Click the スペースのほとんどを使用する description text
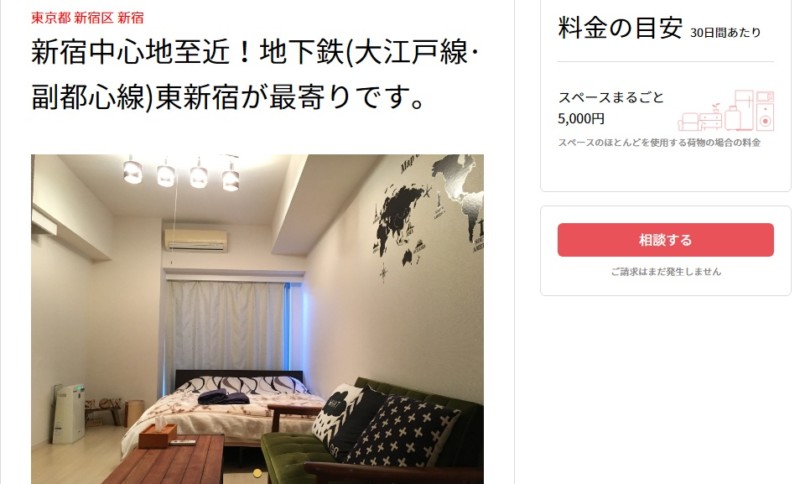Image resolution: width=800 pixels, height=484 pixels. 659,142
